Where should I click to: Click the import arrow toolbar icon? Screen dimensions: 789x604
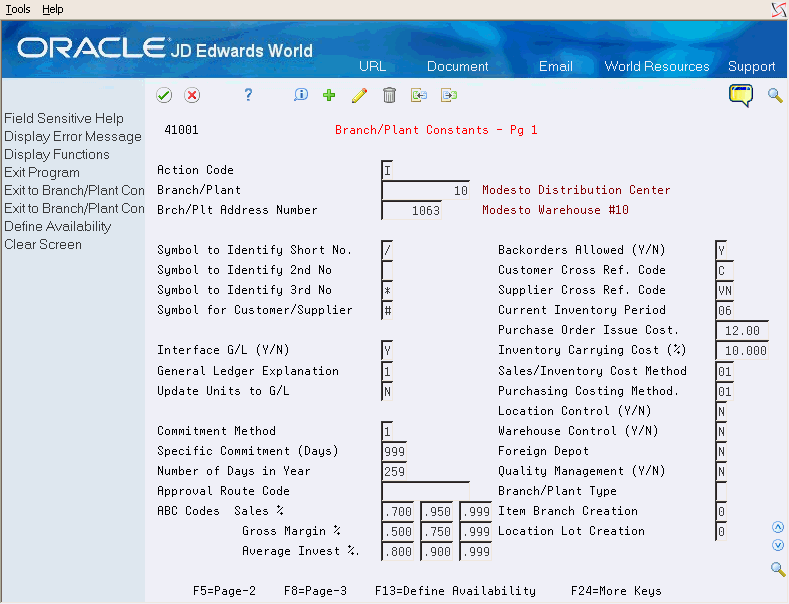419,95
